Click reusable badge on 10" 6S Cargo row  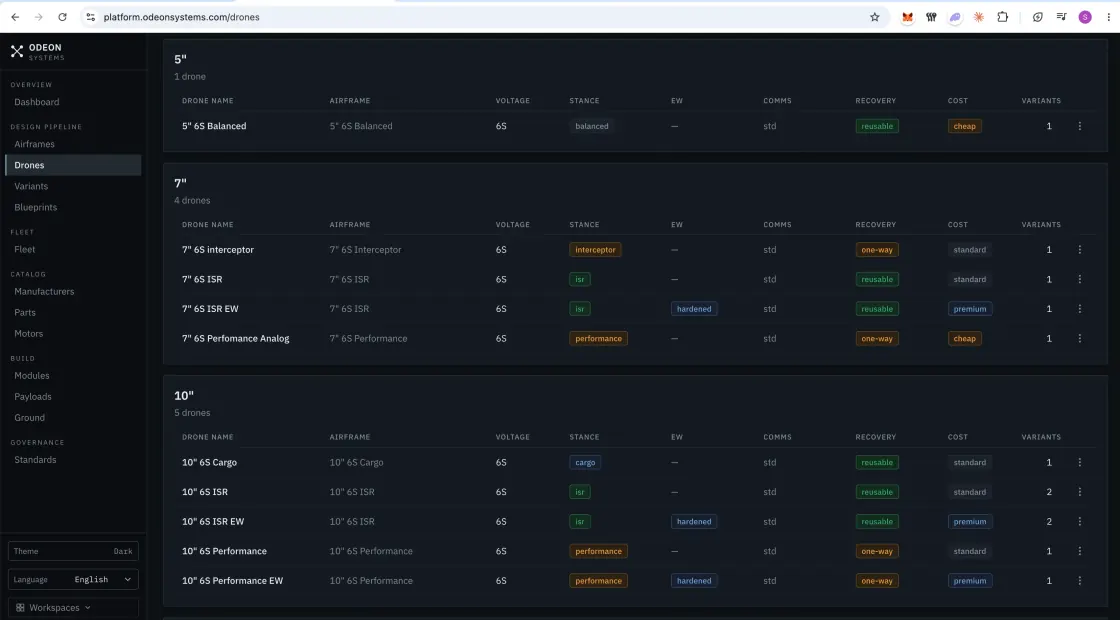(x=876, y=462)
